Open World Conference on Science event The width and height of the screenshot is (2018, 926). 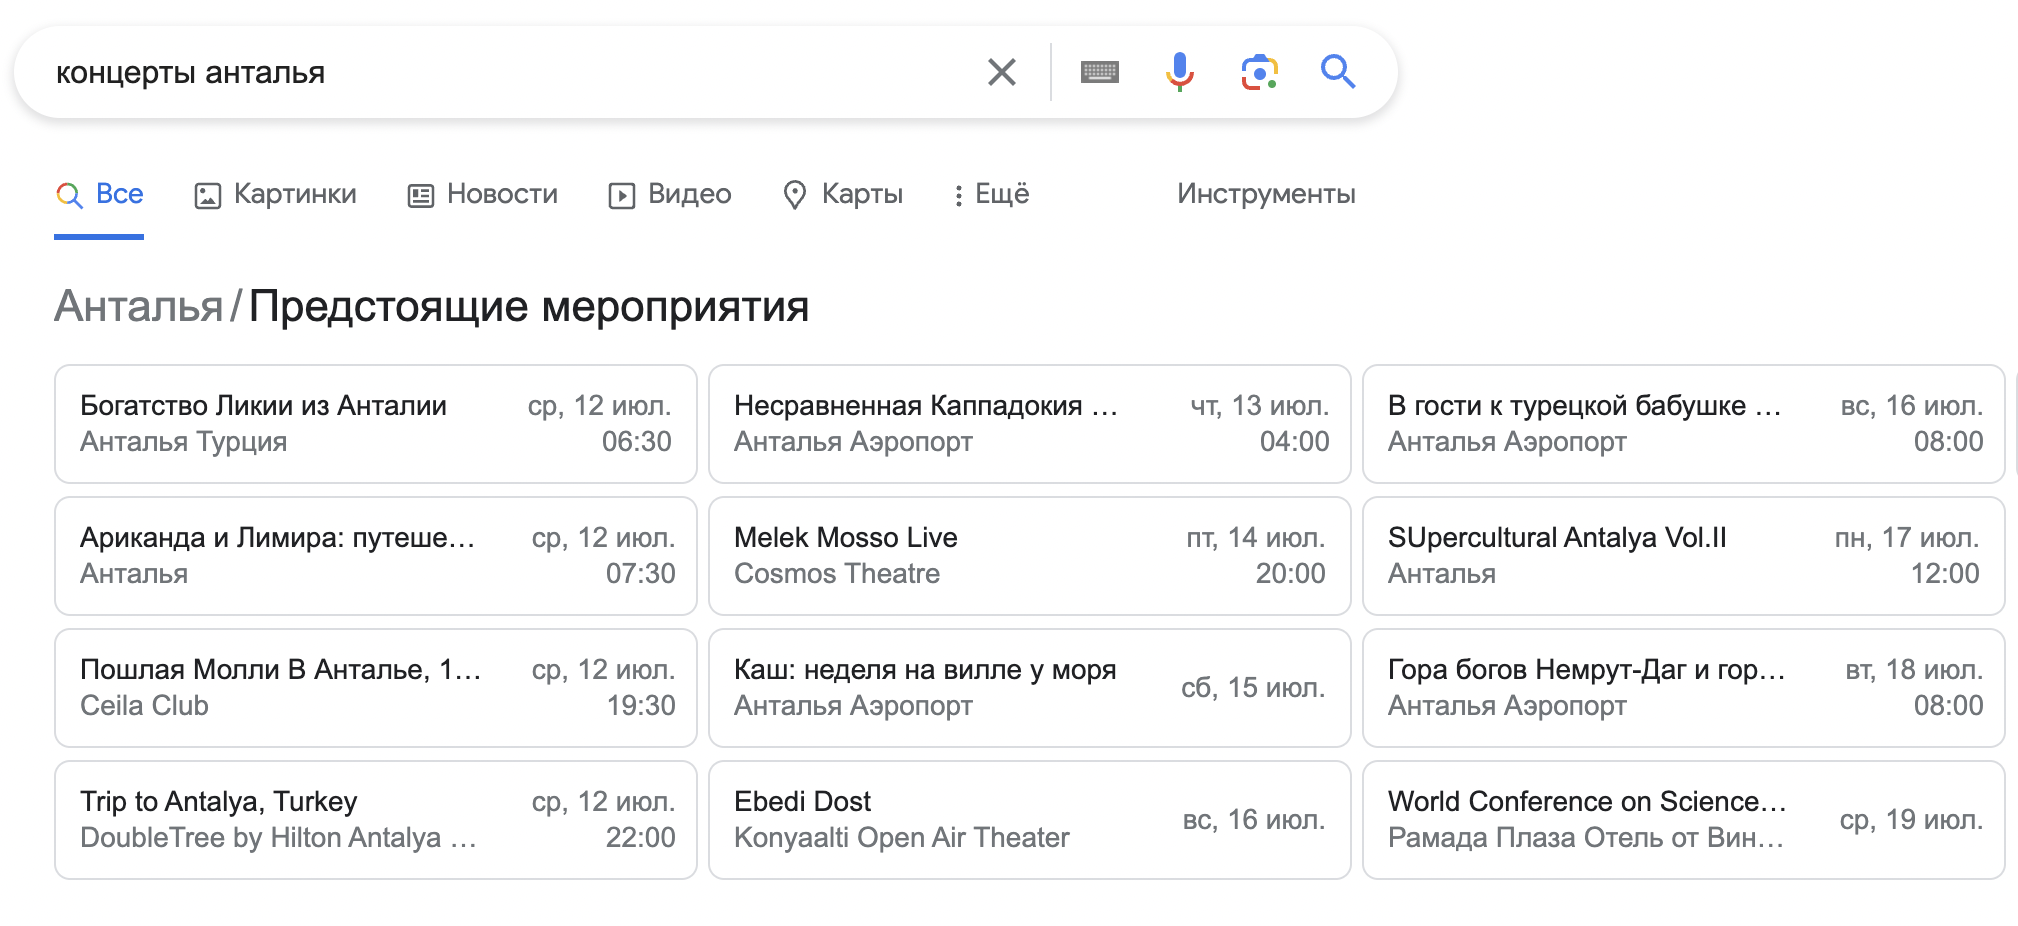coord(1683,820)
